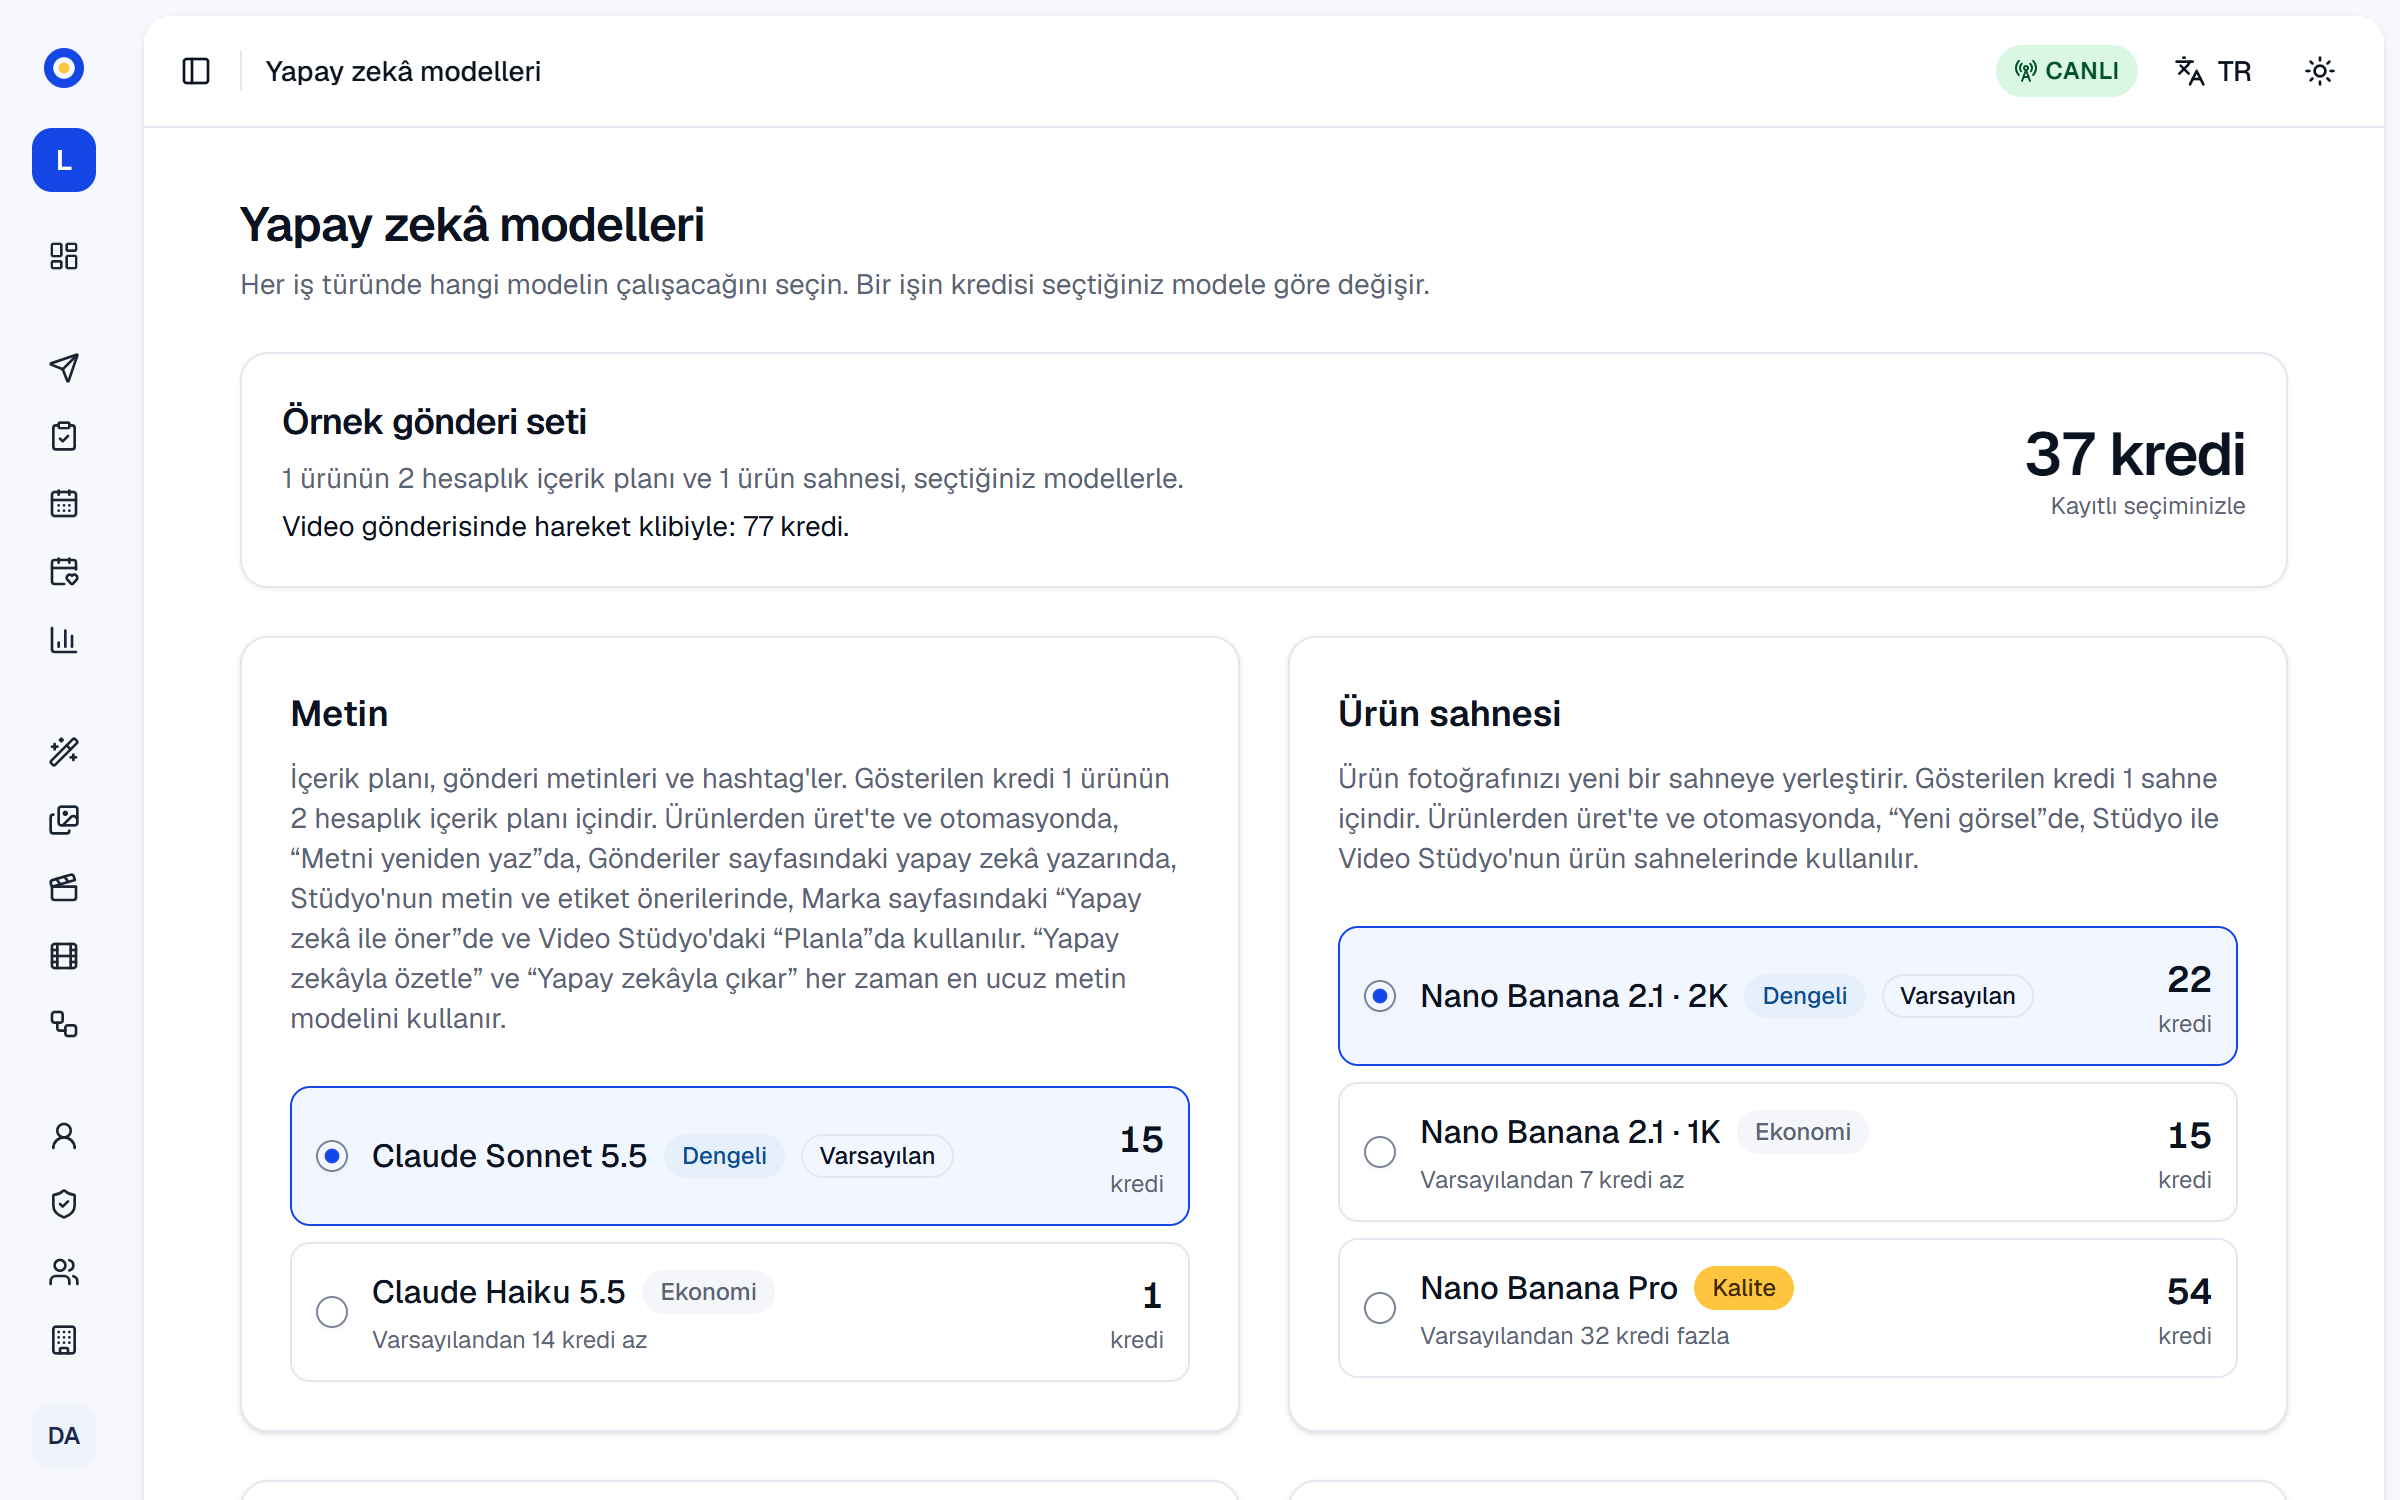
Task: Open the images gallery icon
Action: click(x=64, y=820)
